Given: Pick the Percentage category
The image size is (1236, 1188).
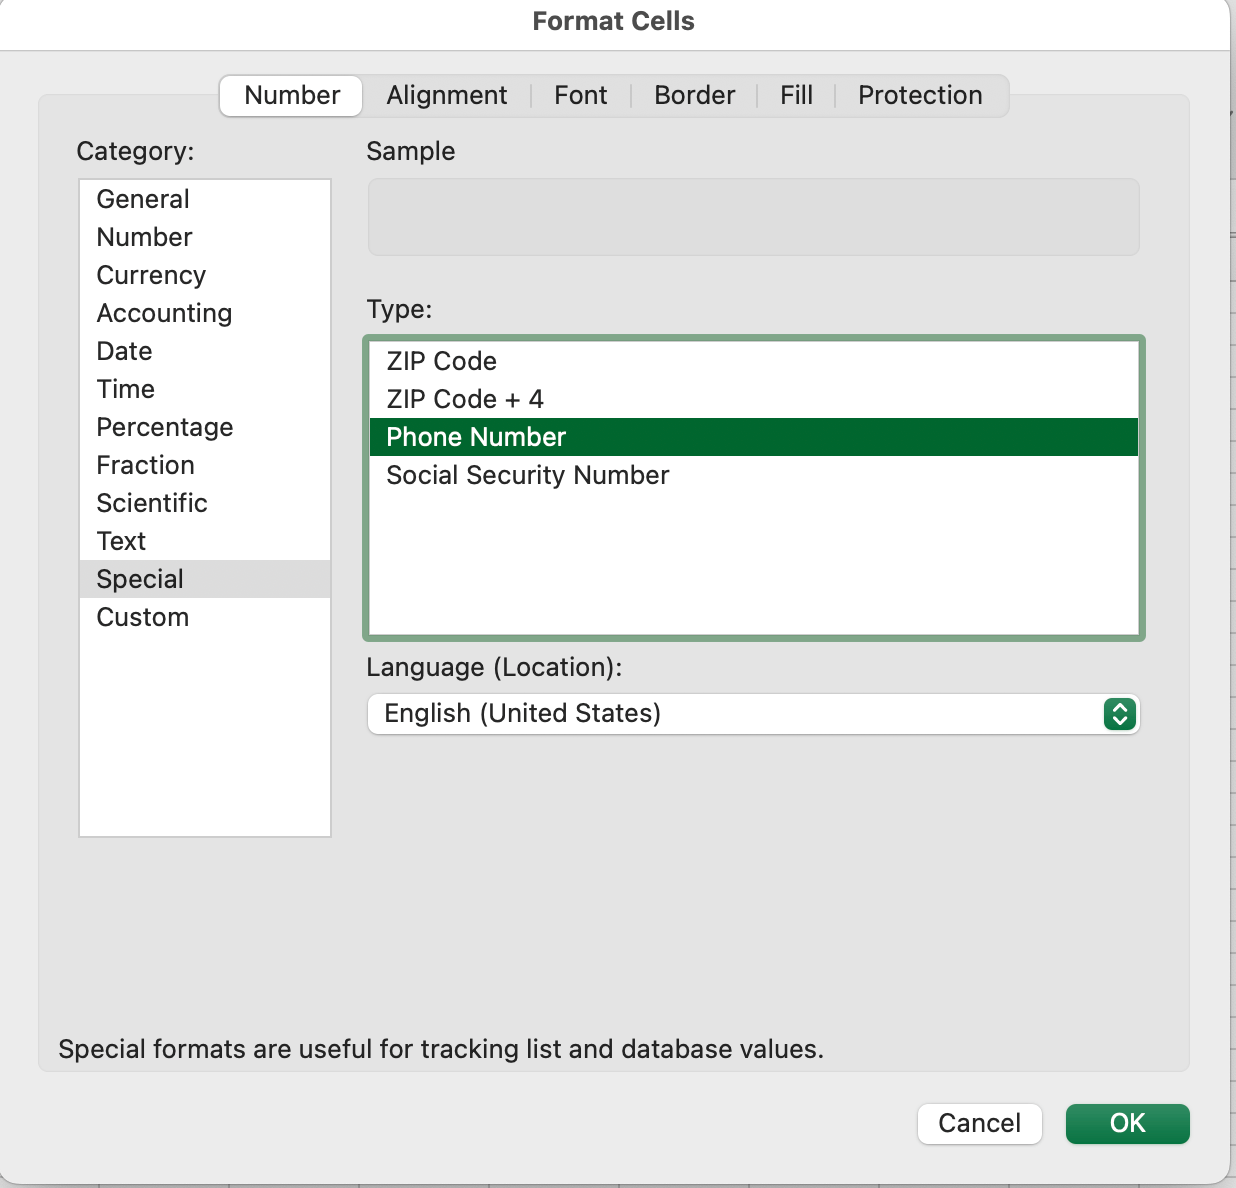Looking at the screenshot, I should point(165,427).
